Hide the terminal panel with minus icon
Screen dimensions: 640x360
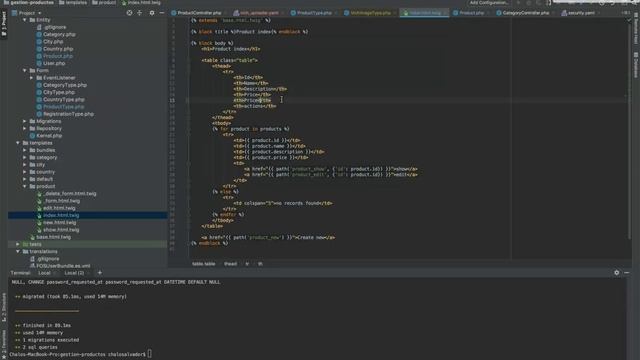(627, 273)
